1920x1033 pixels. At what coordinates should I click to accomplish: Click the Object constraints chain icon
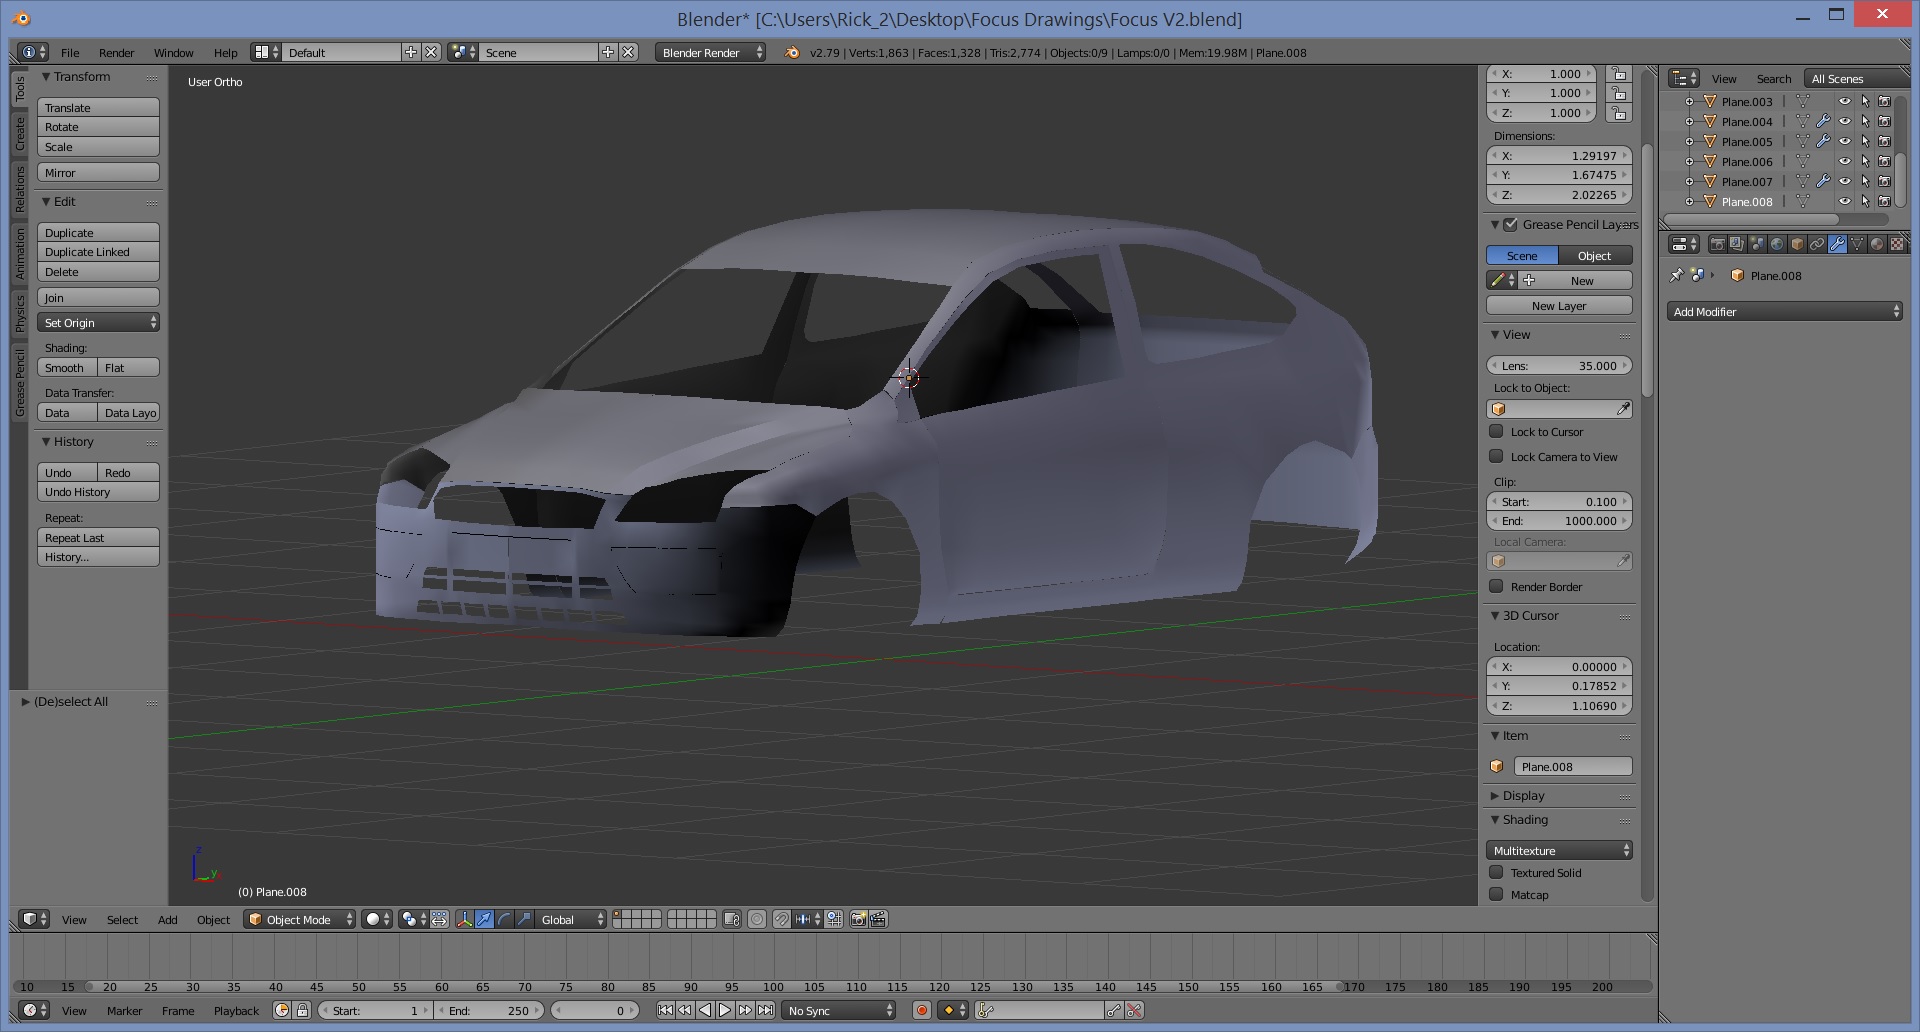(x=1817, y=244)
